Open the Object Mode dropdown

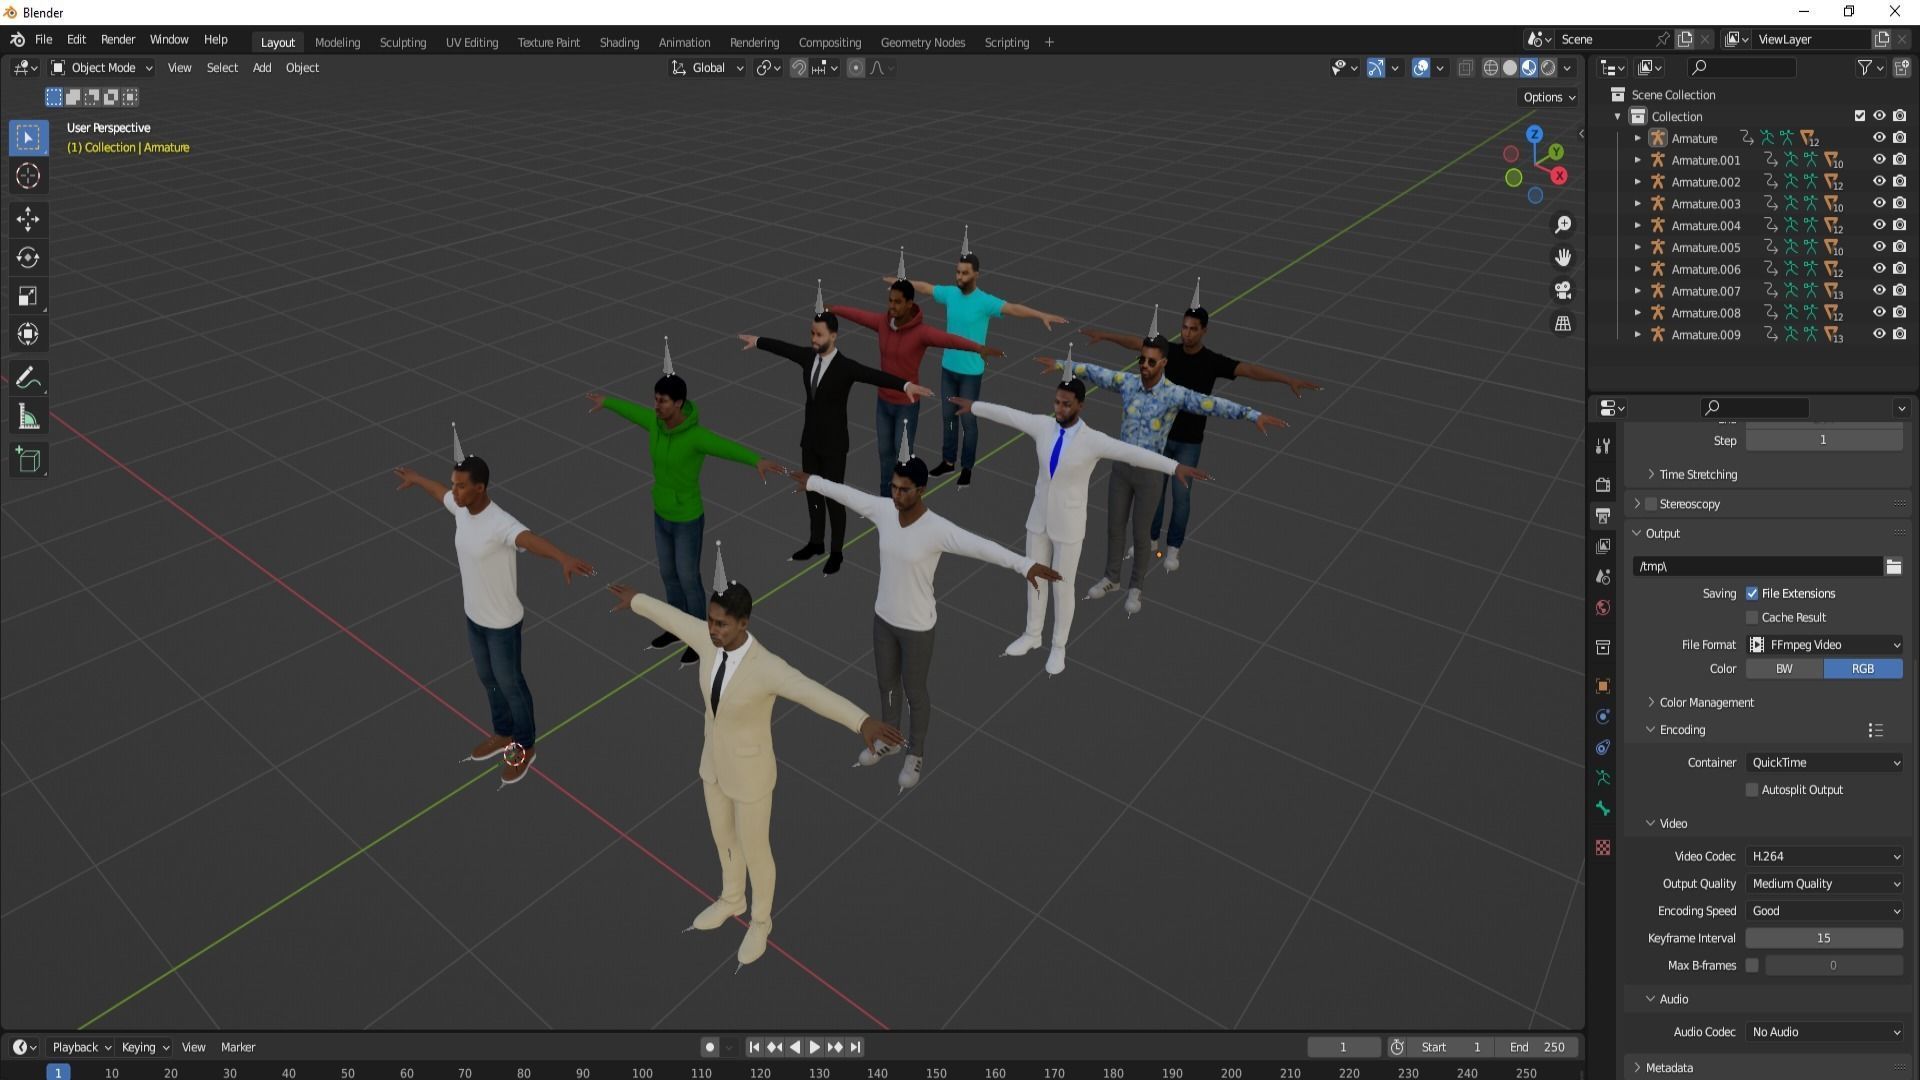point(101,68)
